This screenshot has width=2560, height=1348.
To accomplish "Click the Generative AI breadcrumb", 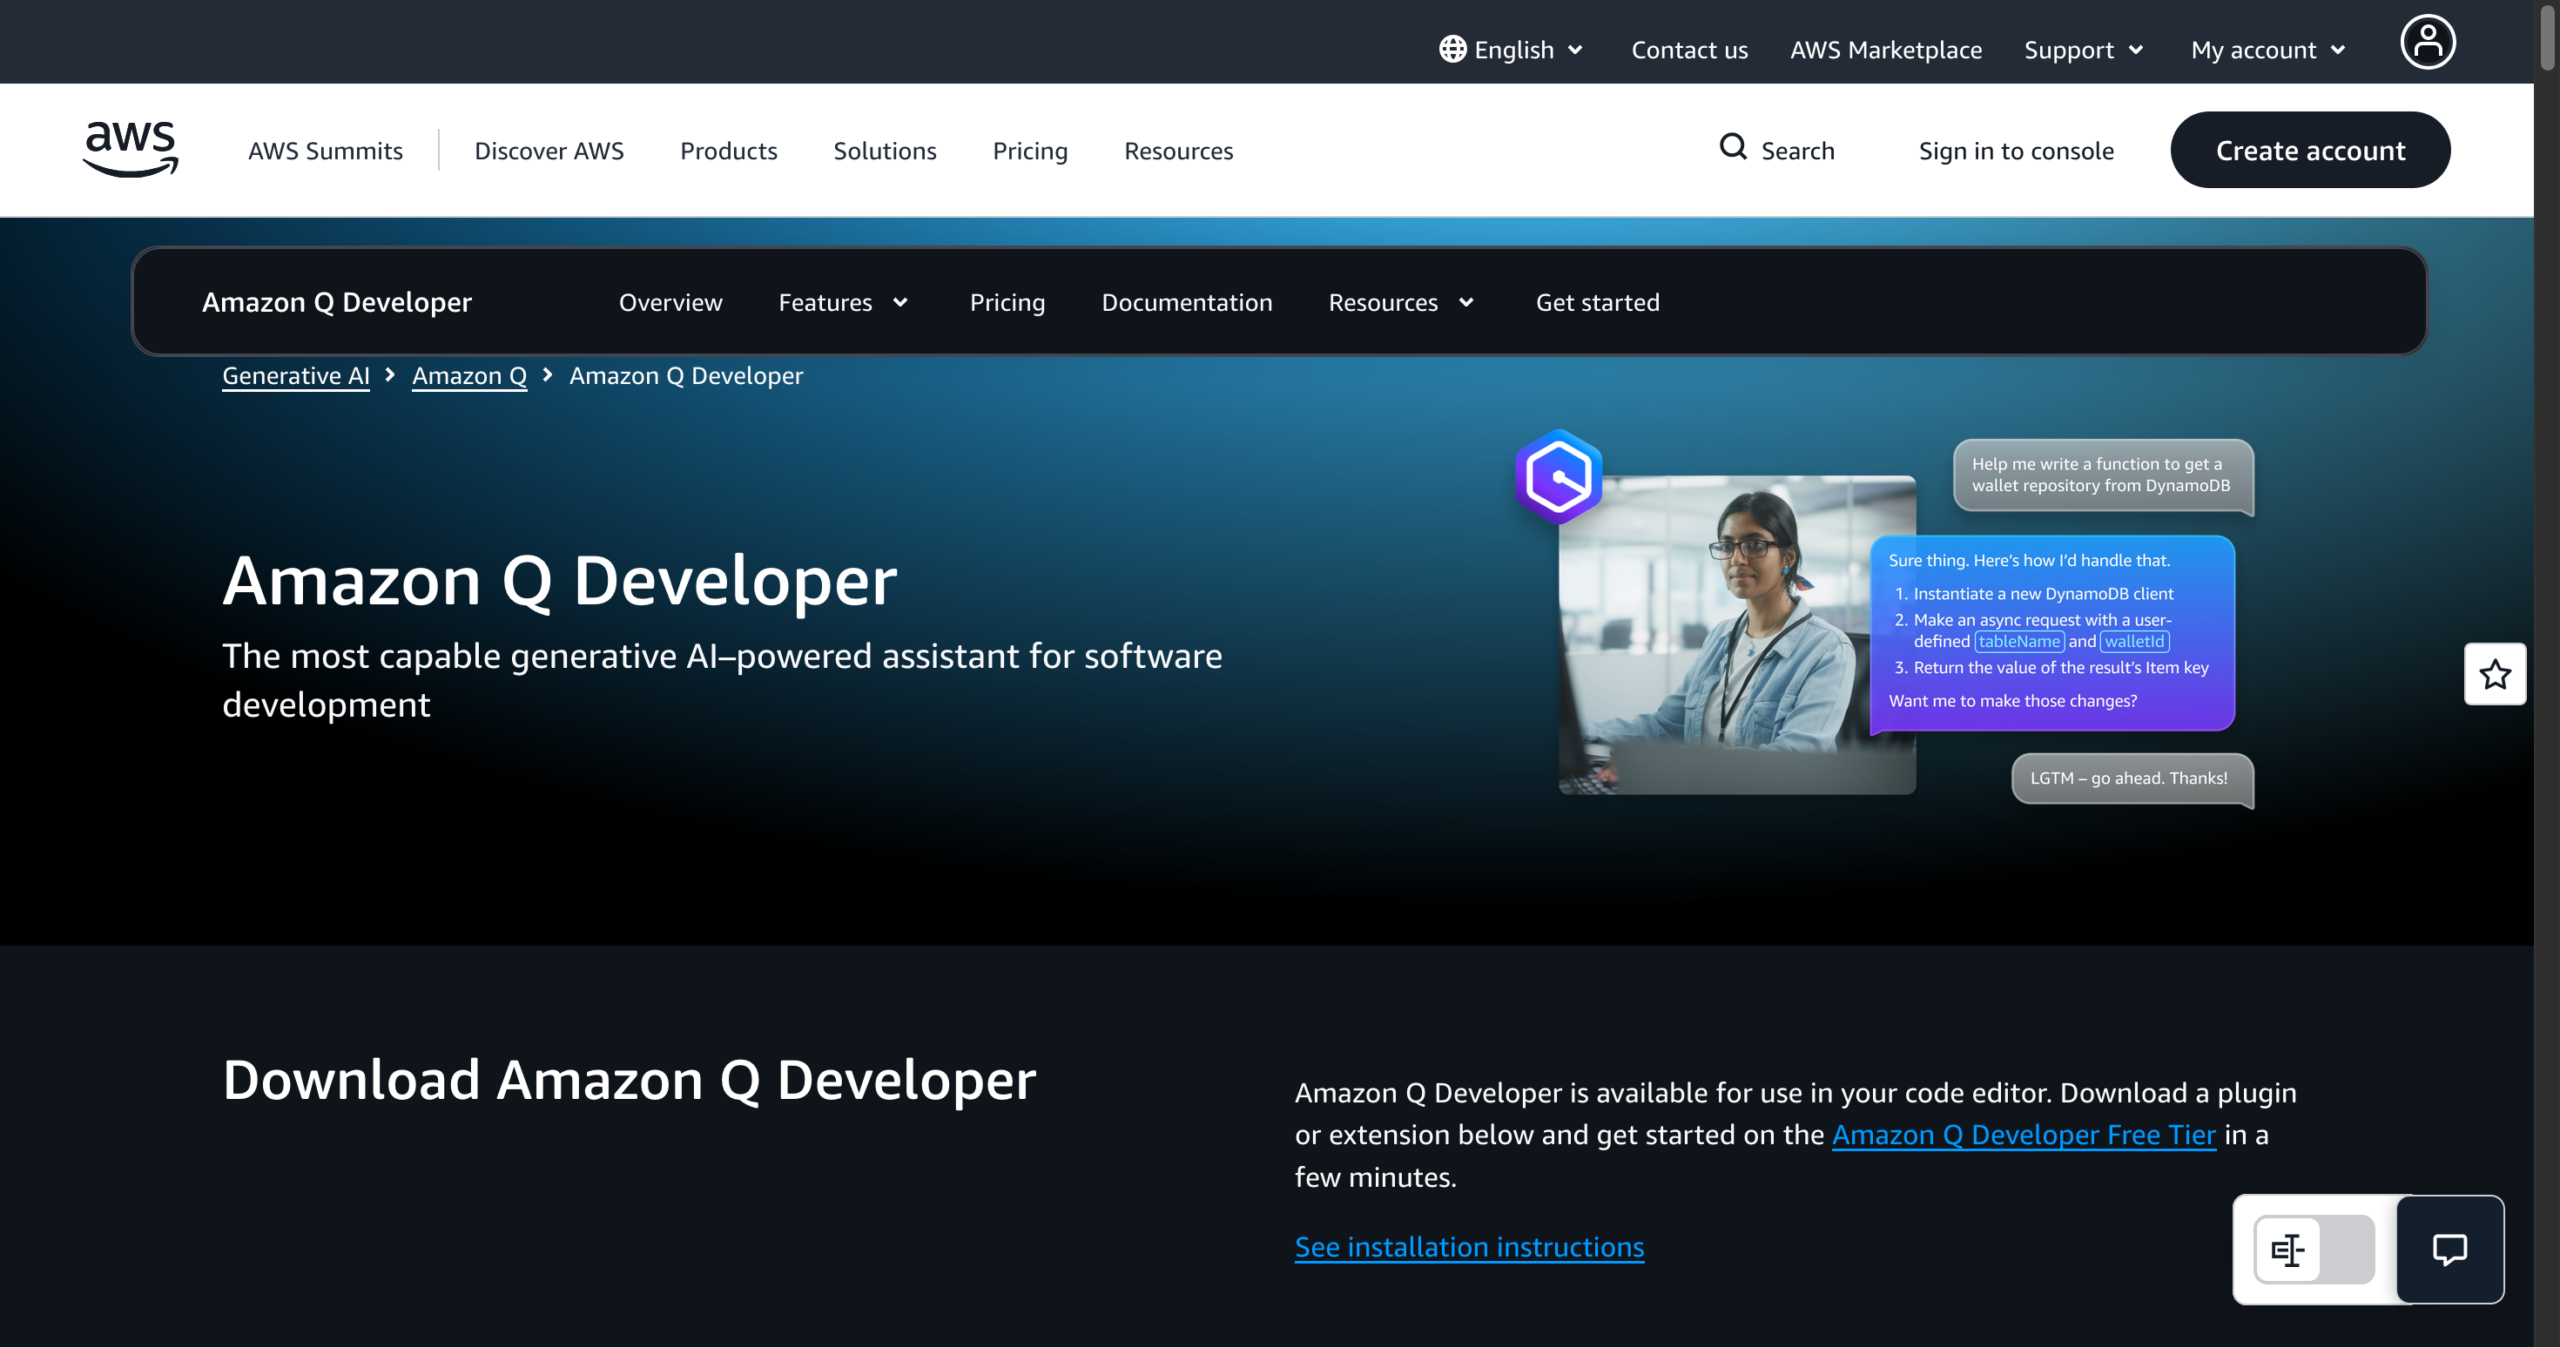I will coord(296,376).
